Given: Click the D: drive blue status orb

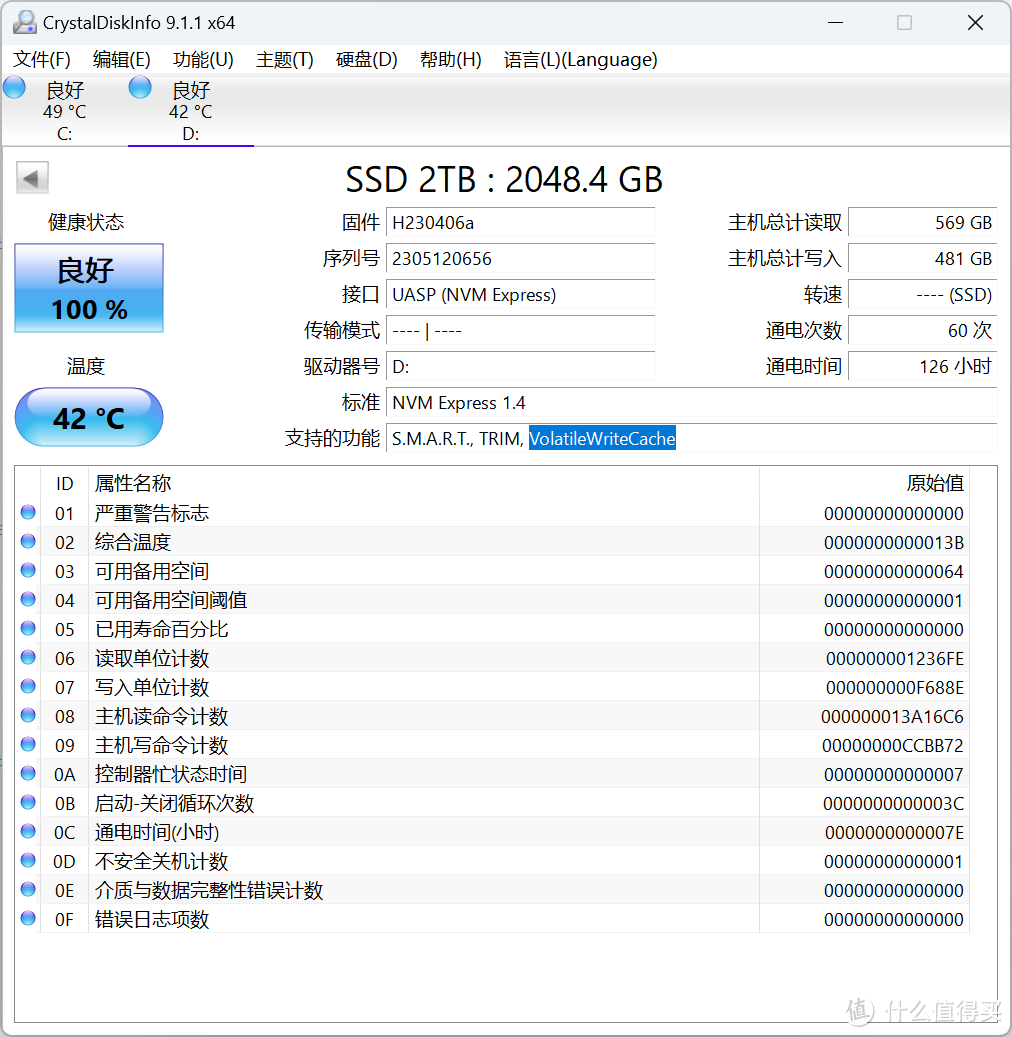Looking at the screenshot, I should point(140,88).
